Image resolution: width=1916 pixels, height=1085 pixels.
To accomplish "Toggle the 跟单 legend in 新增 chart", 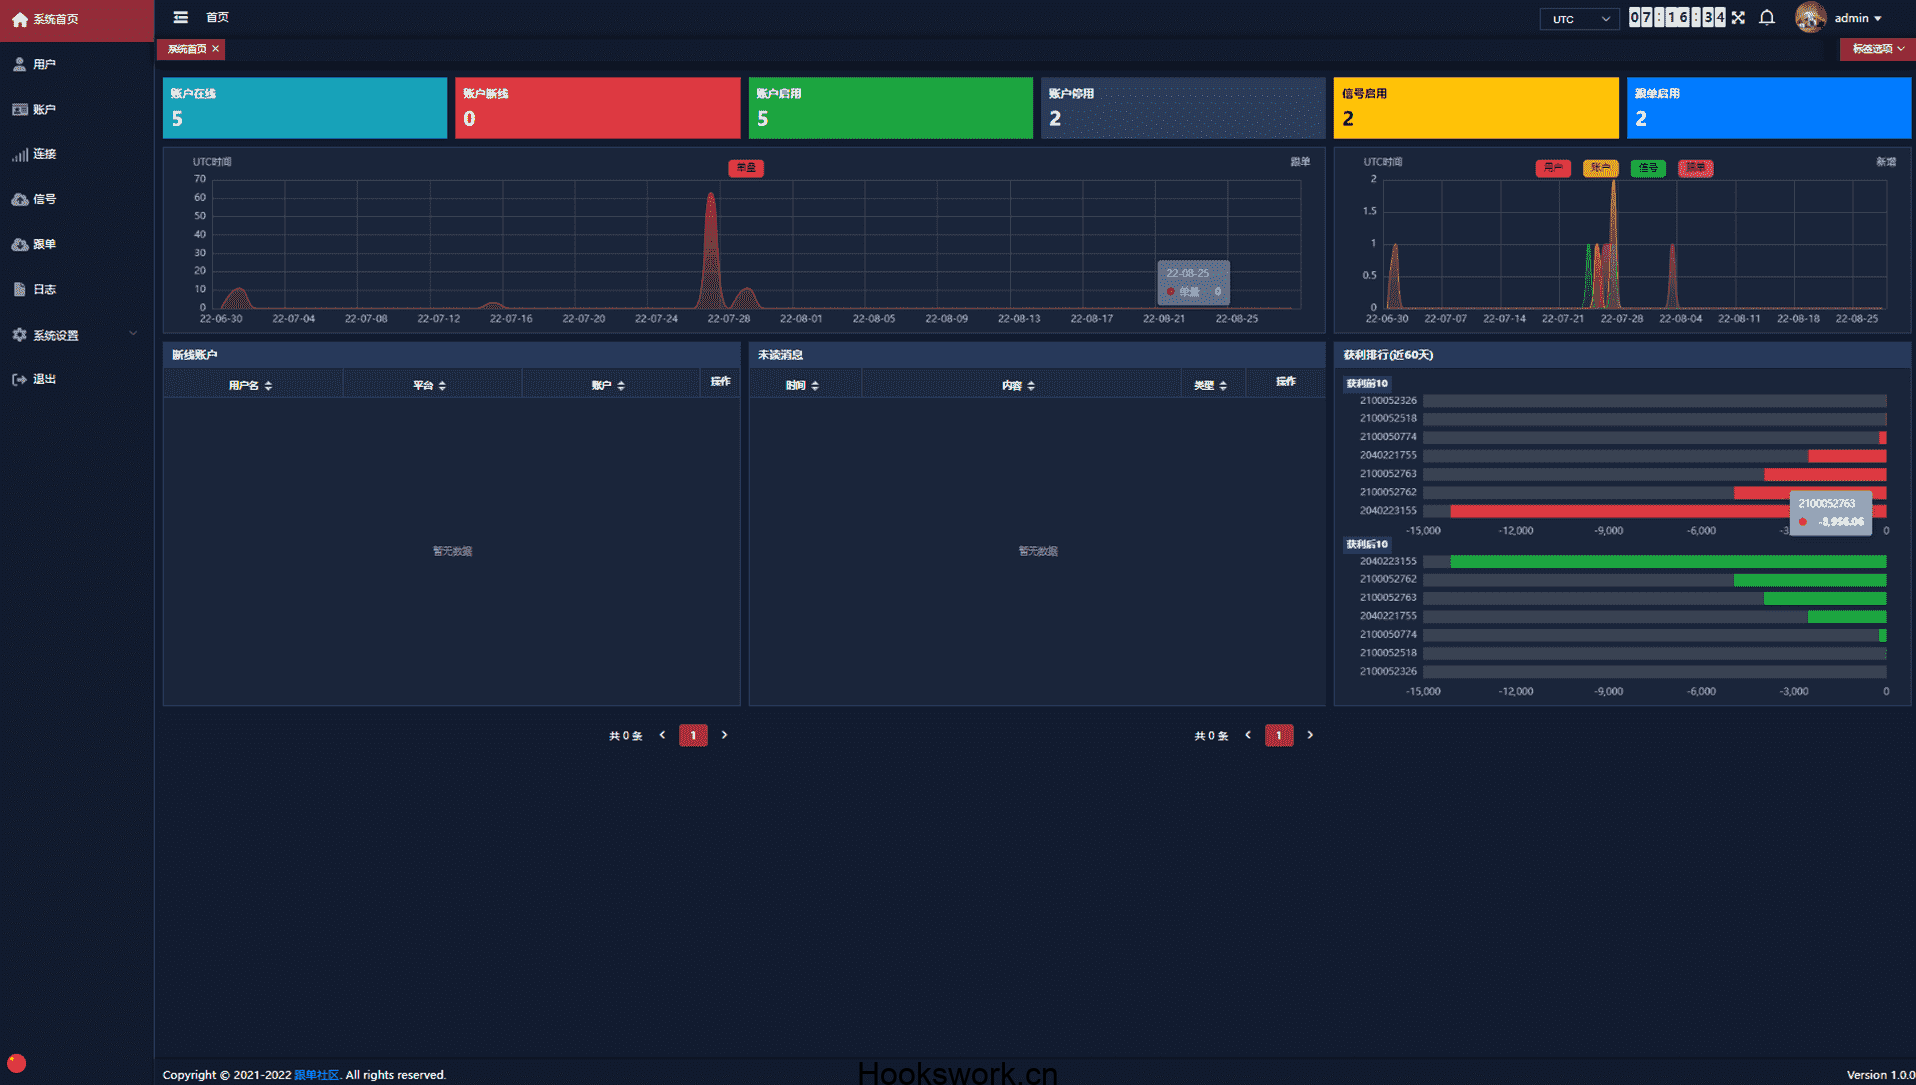I will click(x=1695, y=168).
